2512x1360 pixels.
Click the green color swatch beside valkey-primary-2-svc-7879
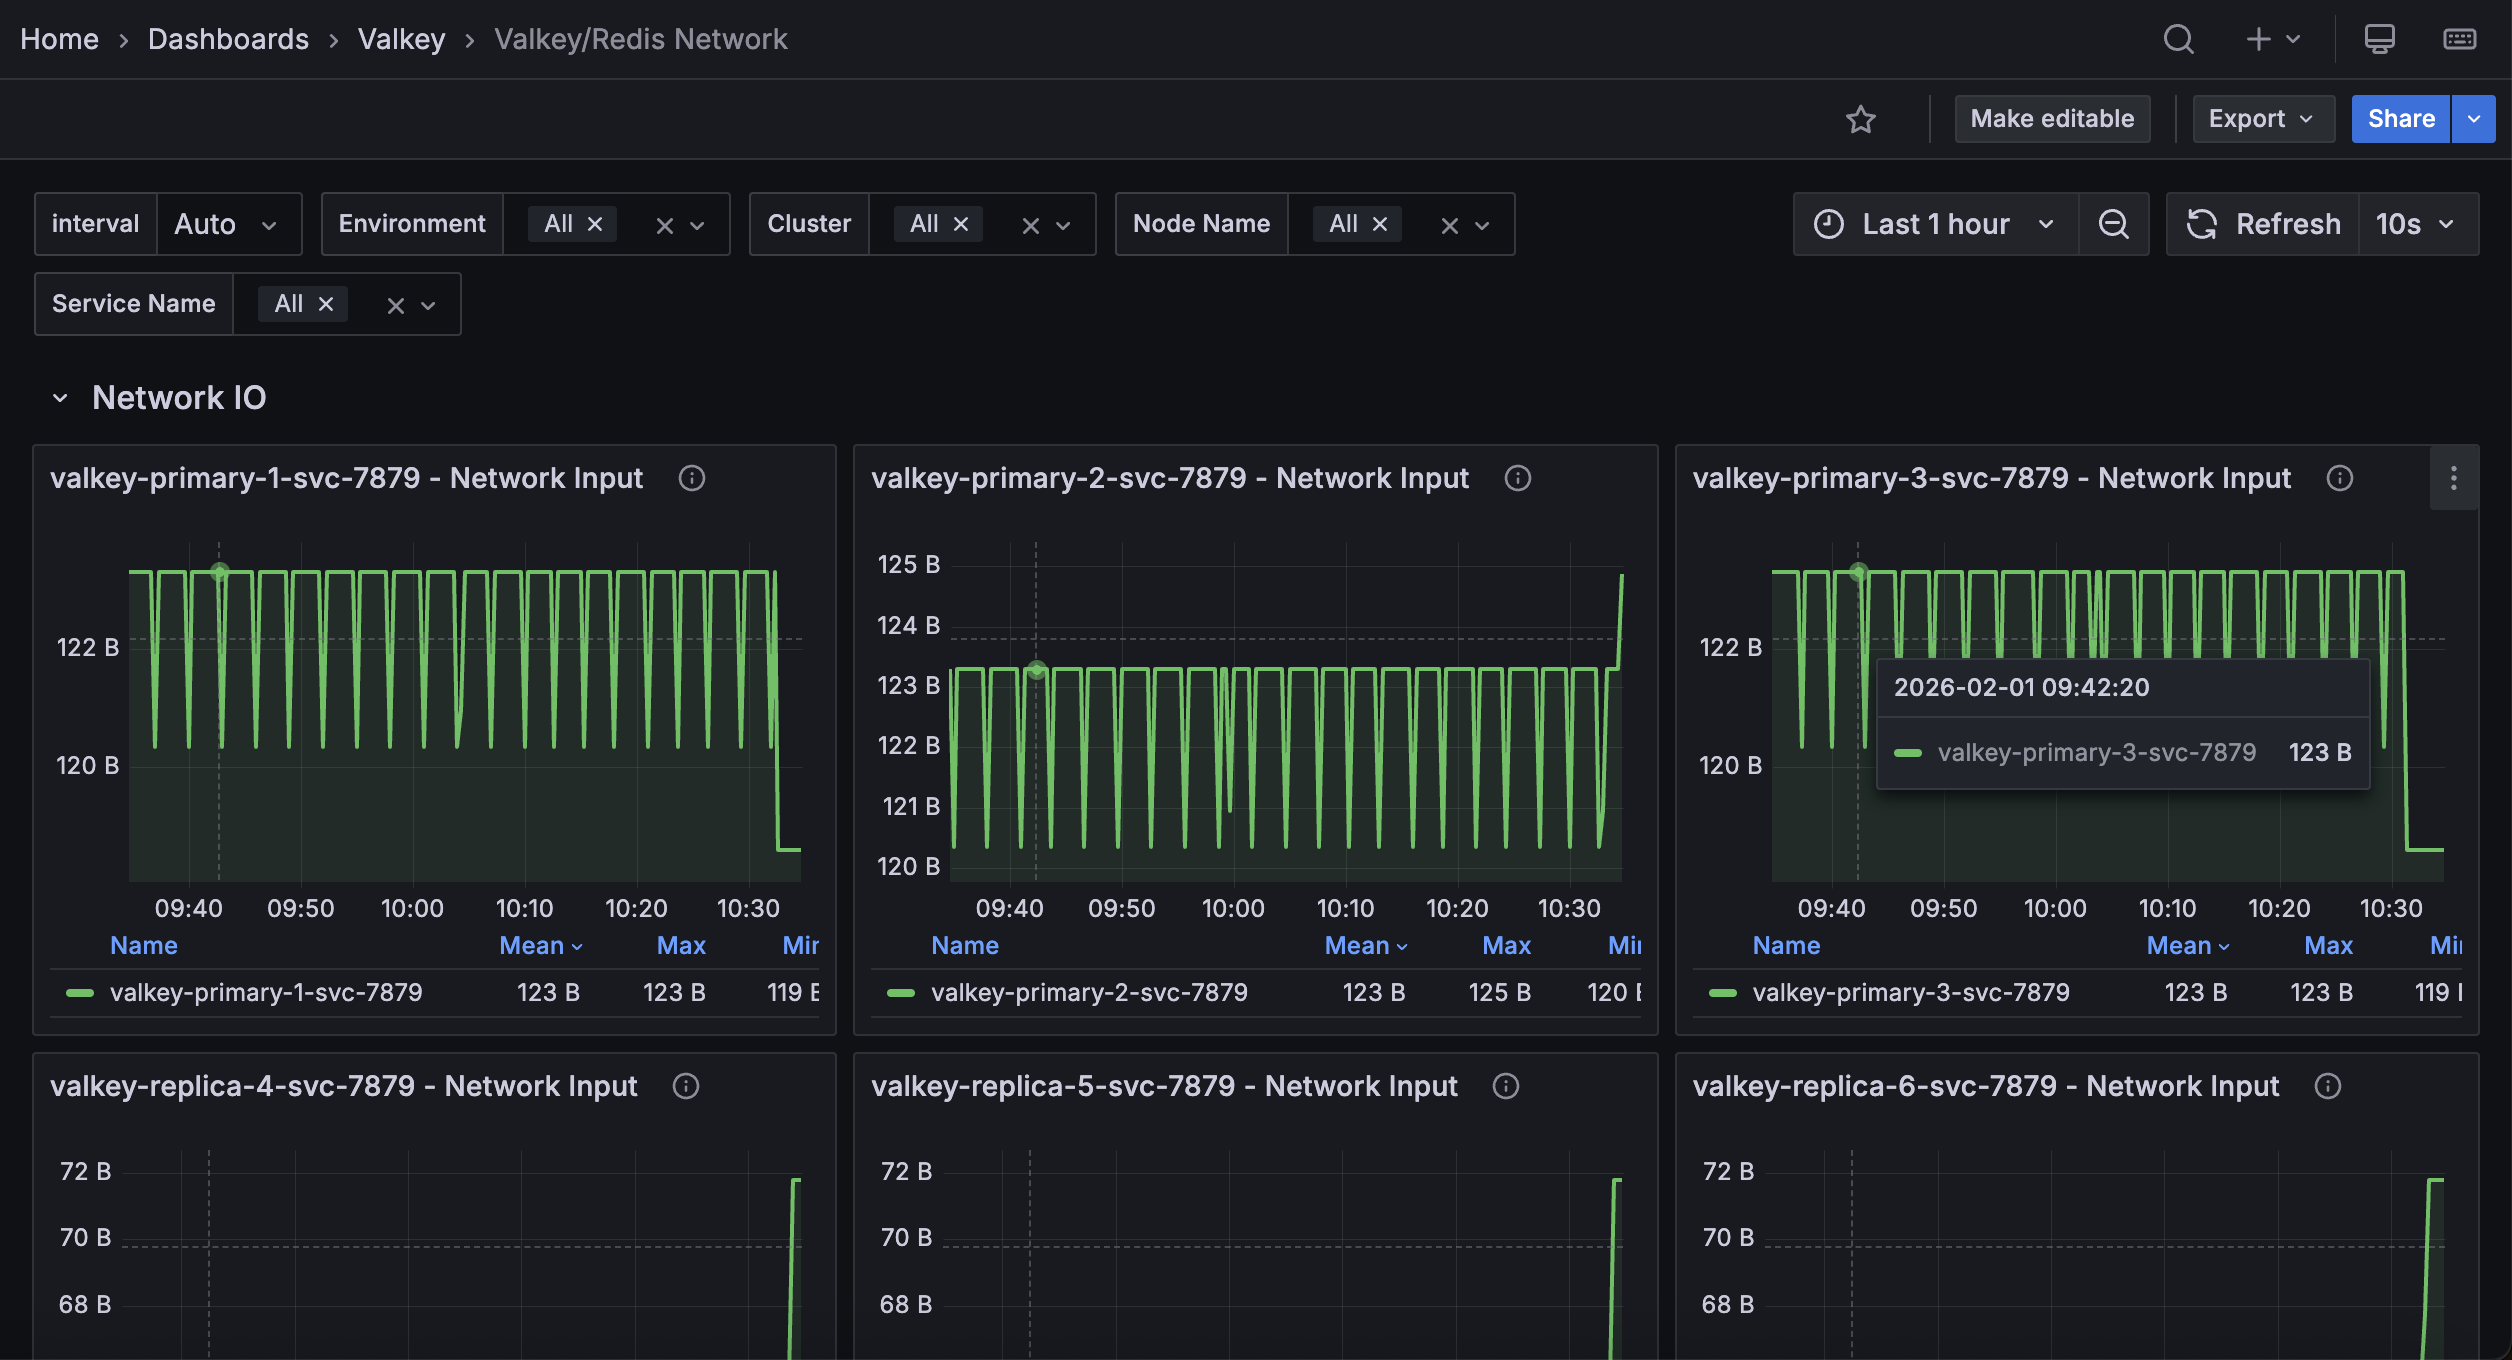click(901, 992)
